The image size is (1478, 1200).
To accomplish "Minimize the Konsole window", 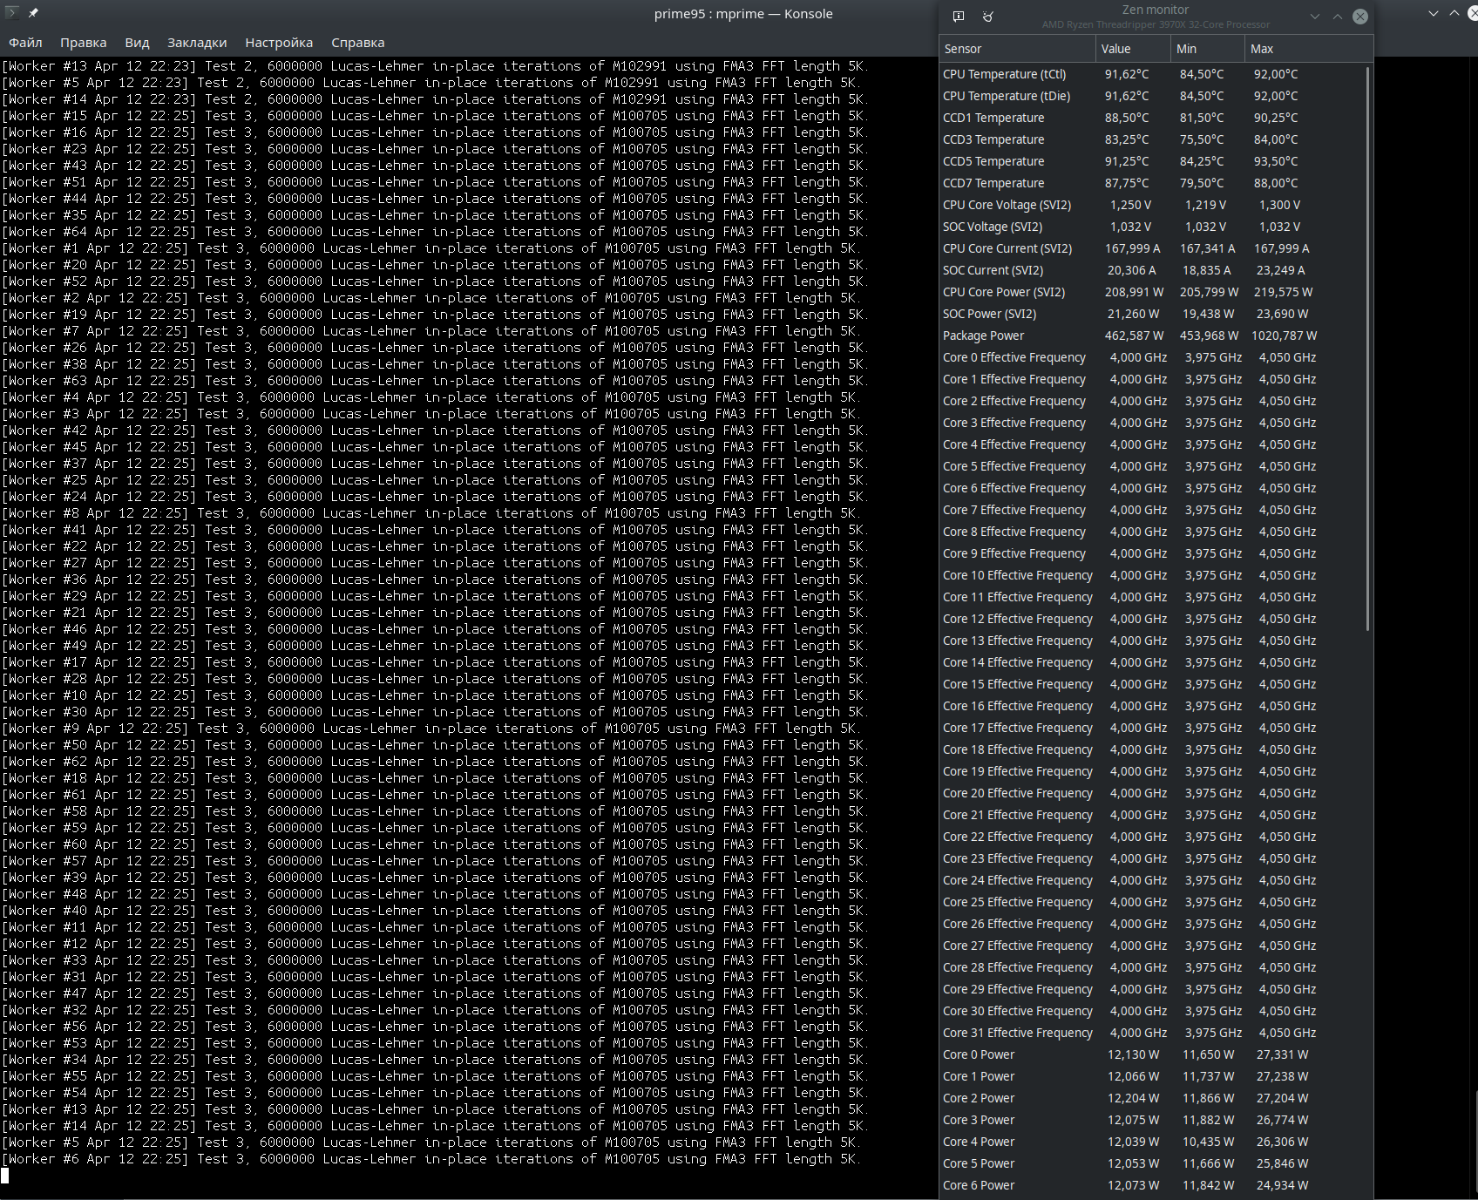I will coord(1433,13).
